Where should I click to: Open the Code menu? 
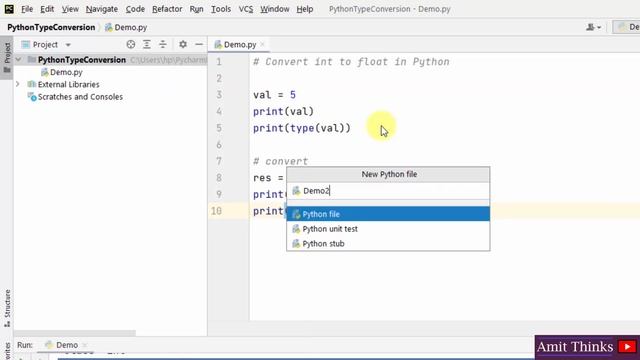135,9
